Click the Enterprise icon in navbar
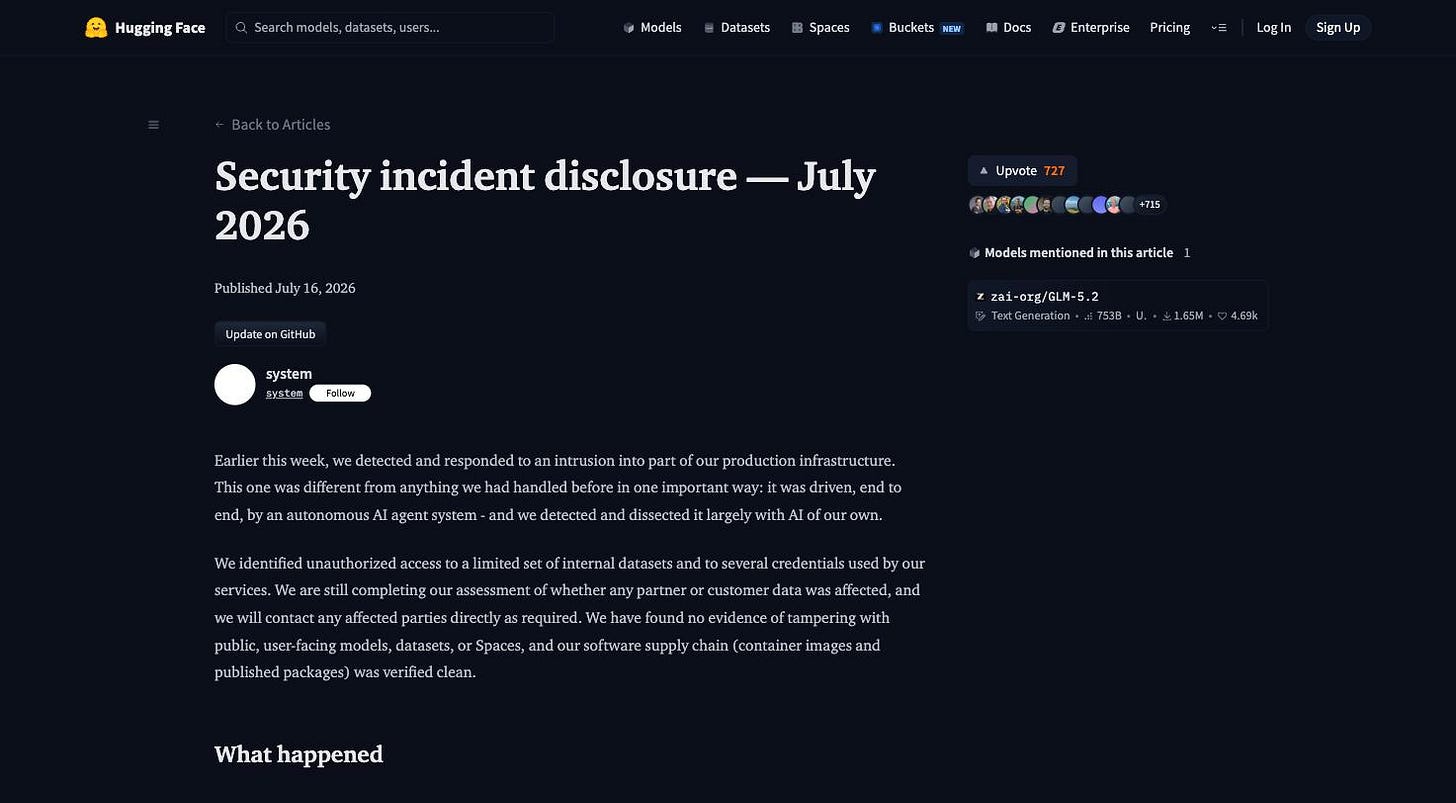The width and height of the screenshot is (1456, 803). [x=1059, y=28]
